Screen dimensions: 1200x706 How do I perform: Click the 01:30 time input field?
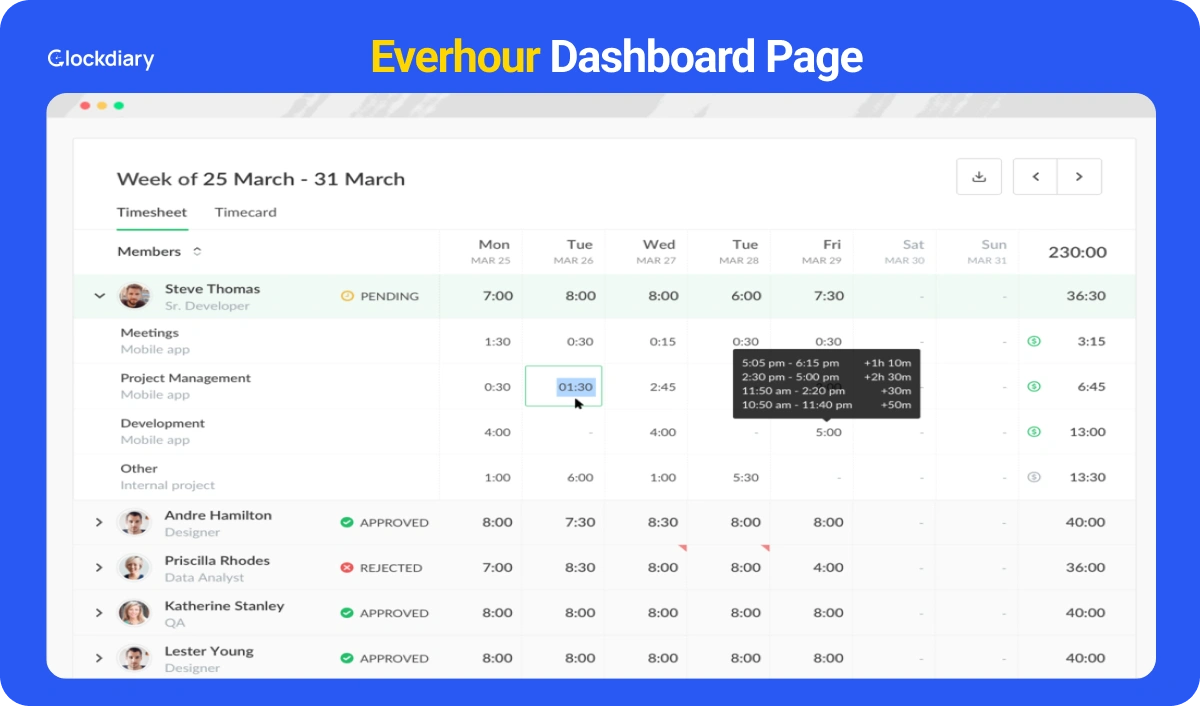564,386
